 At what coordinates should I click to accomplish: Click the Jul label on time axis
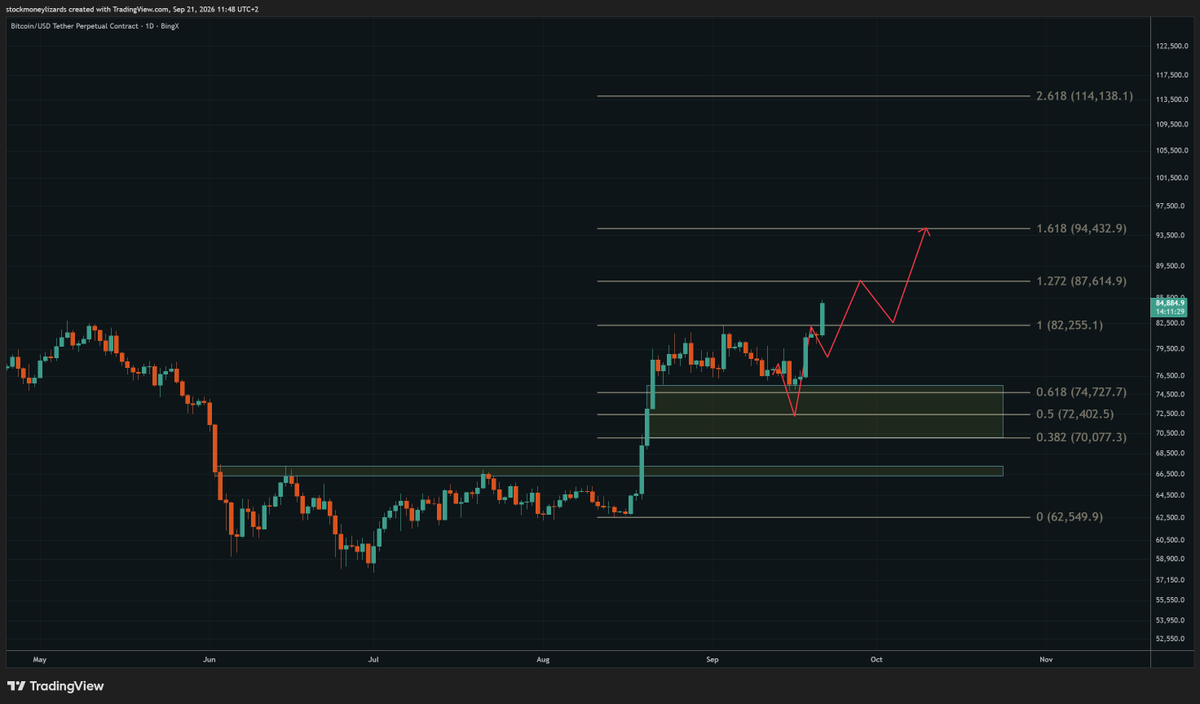point(372,660)
